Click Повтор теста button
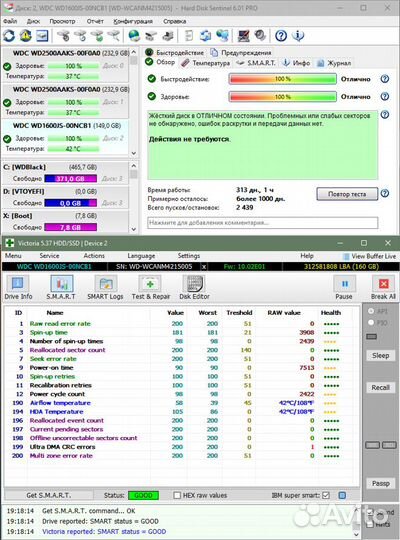 (347, 194)
